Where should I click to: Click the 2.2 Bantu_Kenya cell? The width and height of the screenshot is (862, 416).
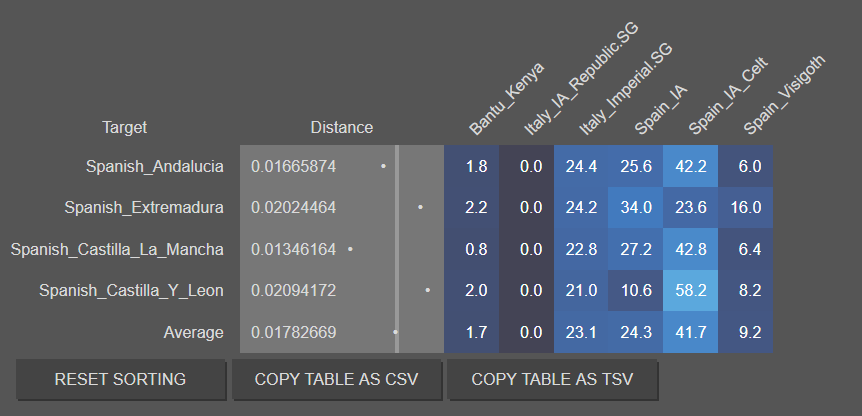pos(472,208)
